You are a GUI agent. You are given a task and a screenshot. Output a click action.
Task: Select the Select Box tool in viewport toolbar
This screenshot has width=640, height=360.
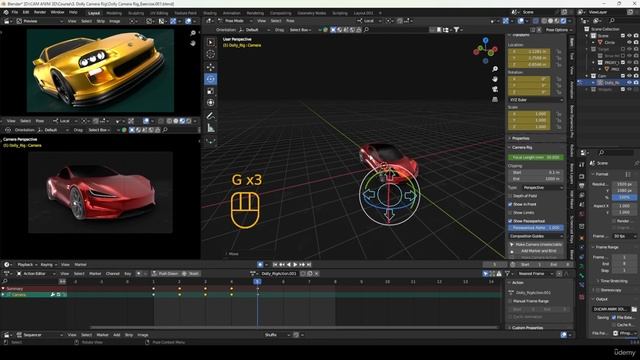tap(211, 42)
